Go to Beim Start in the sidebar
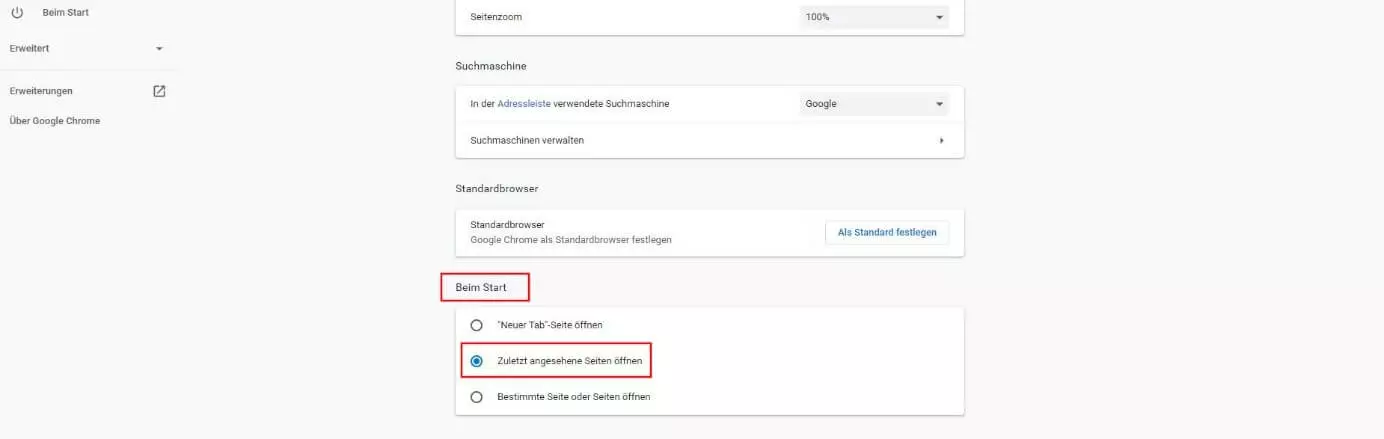 coord(66,12)
